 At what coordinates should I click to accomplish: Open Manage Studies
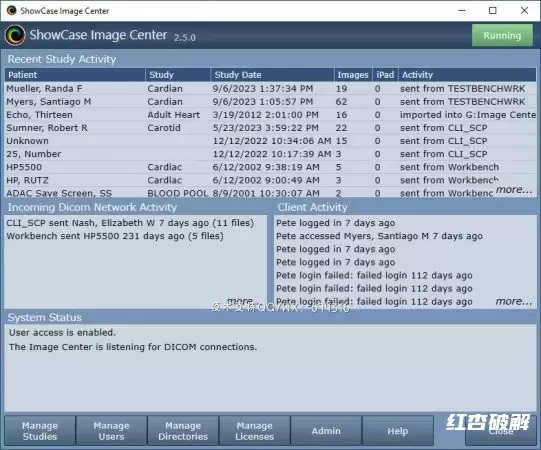40,431
